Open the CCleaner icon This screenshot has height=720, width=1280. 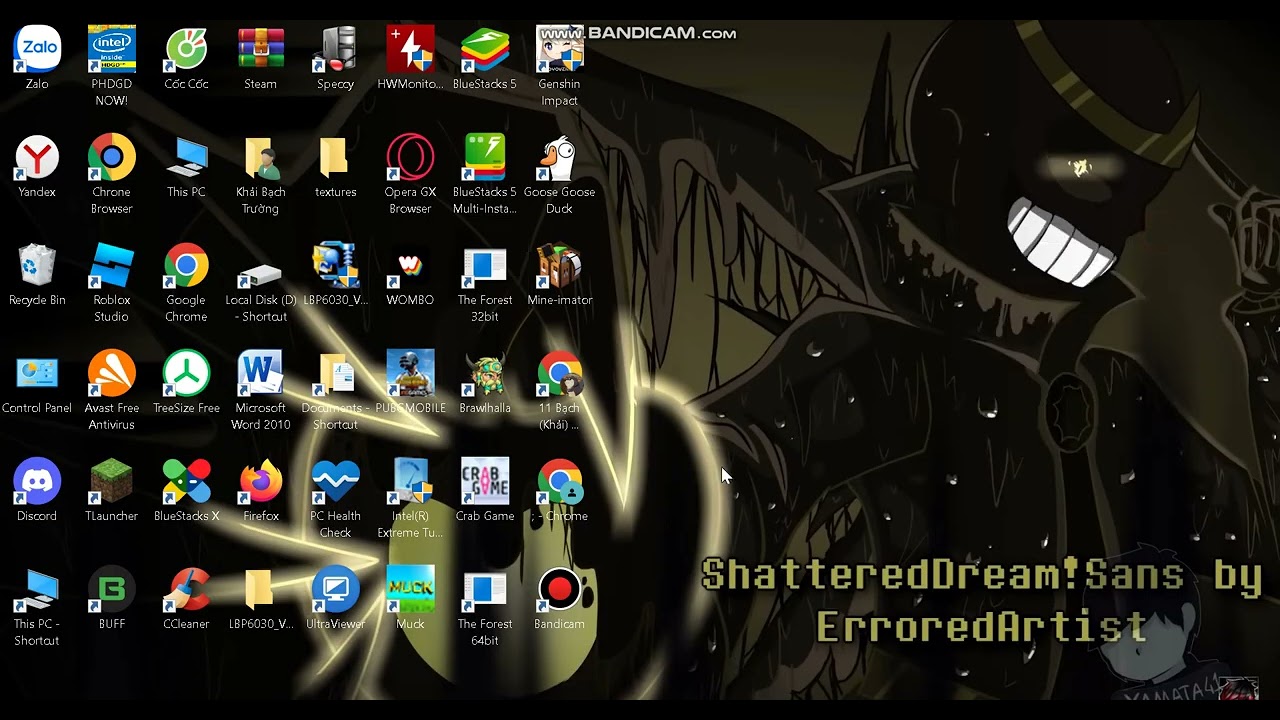[x=186, y=589]
